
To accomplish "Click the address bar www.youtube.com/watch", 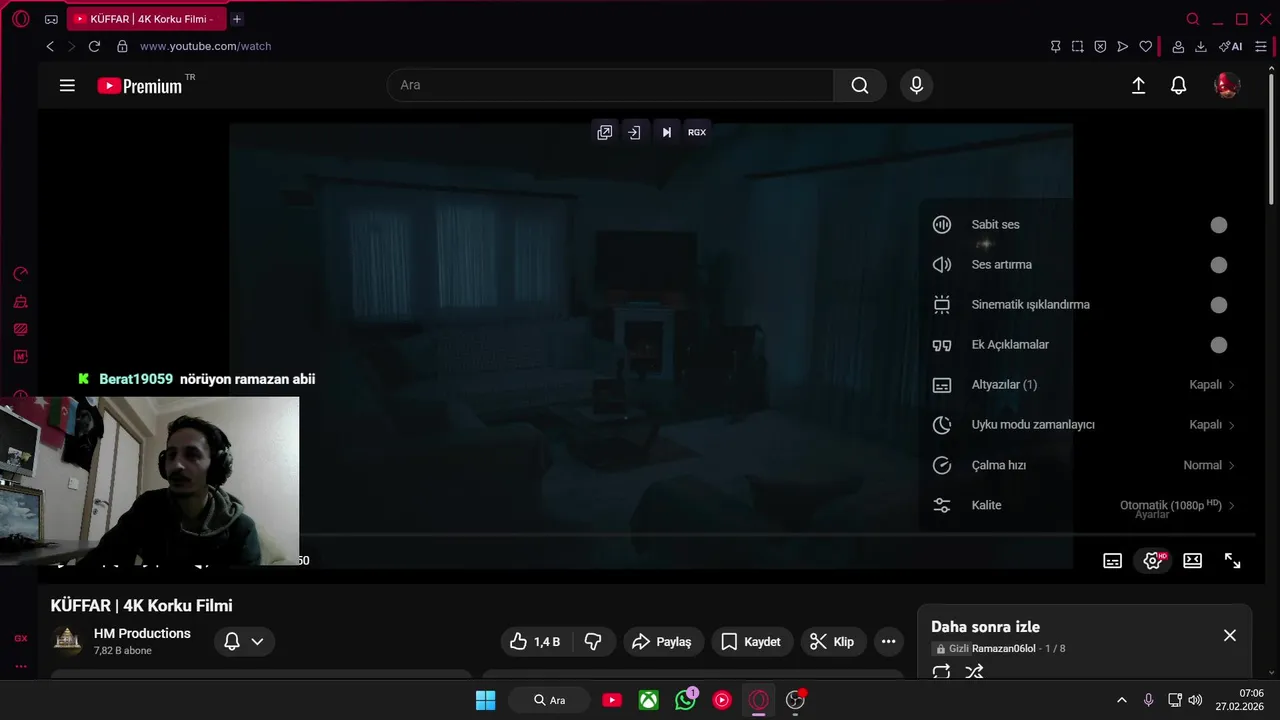I will [x=206, y=46].
